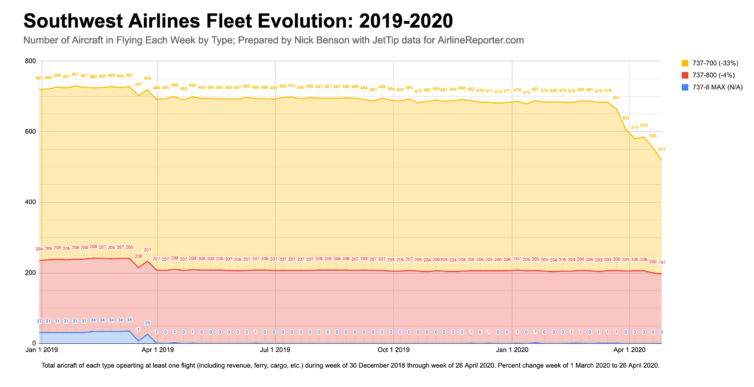Click the Apr 1 2020 axis label
754x387 pixels.
(x=630, y=350)
